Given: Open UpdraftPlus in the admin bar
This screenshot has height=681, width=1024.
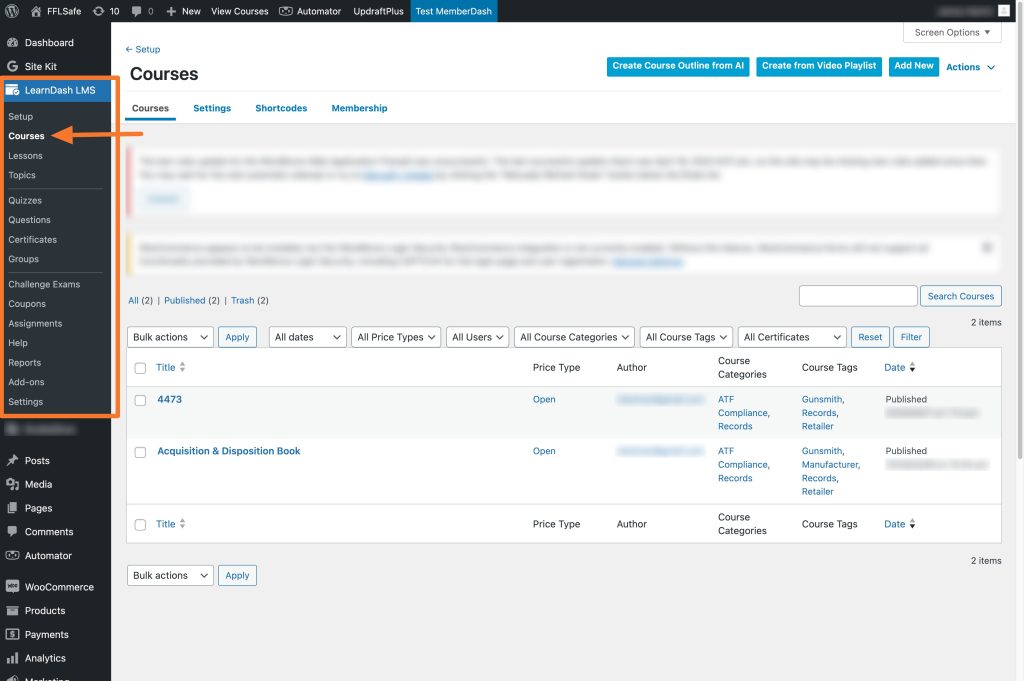Looking at the screenshot, I should [378, 11].
